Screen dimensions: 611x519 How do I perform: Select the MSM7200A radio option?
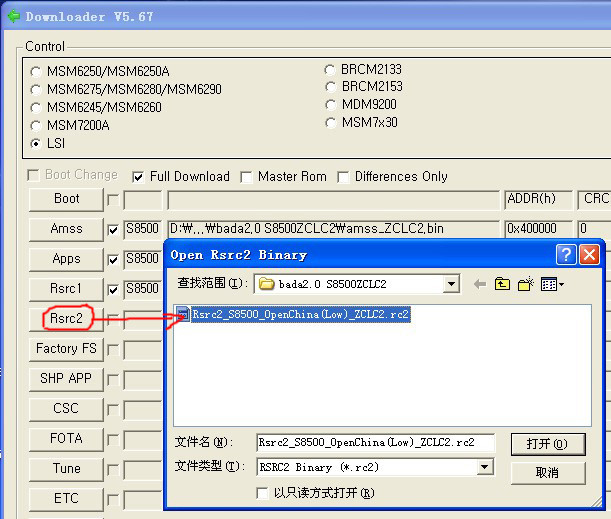click(36, 125)
